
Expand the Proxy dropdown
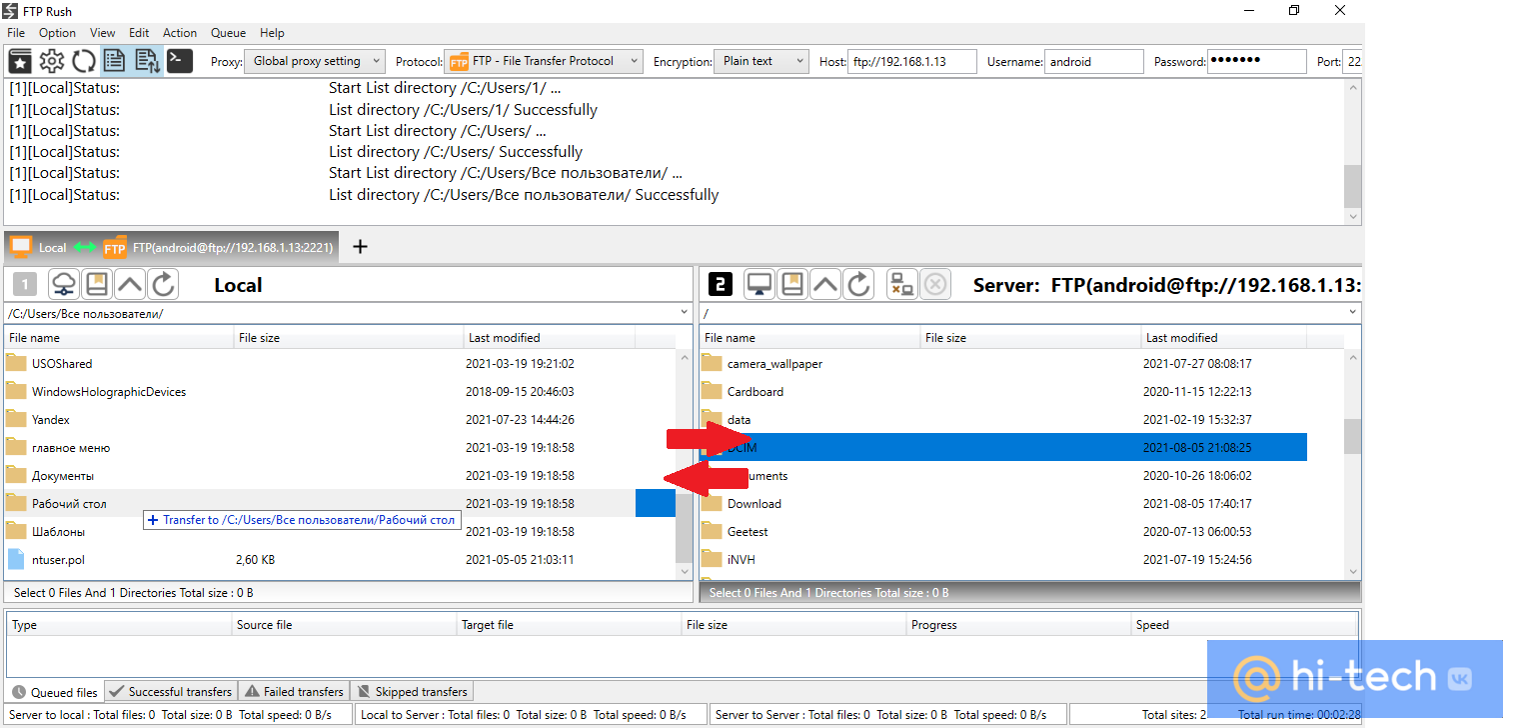tap(315, 61)
